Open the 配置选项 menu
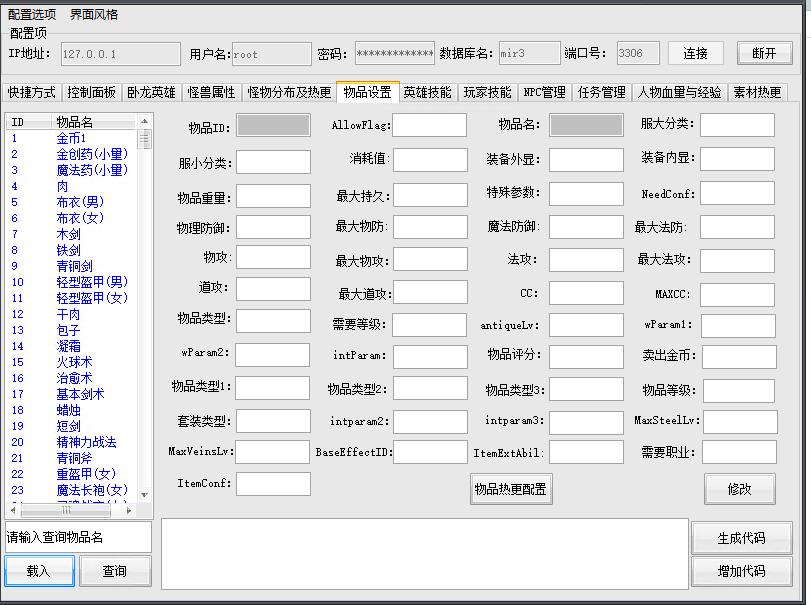The width and height of the screenshot is (811, 605). (32, 15)
